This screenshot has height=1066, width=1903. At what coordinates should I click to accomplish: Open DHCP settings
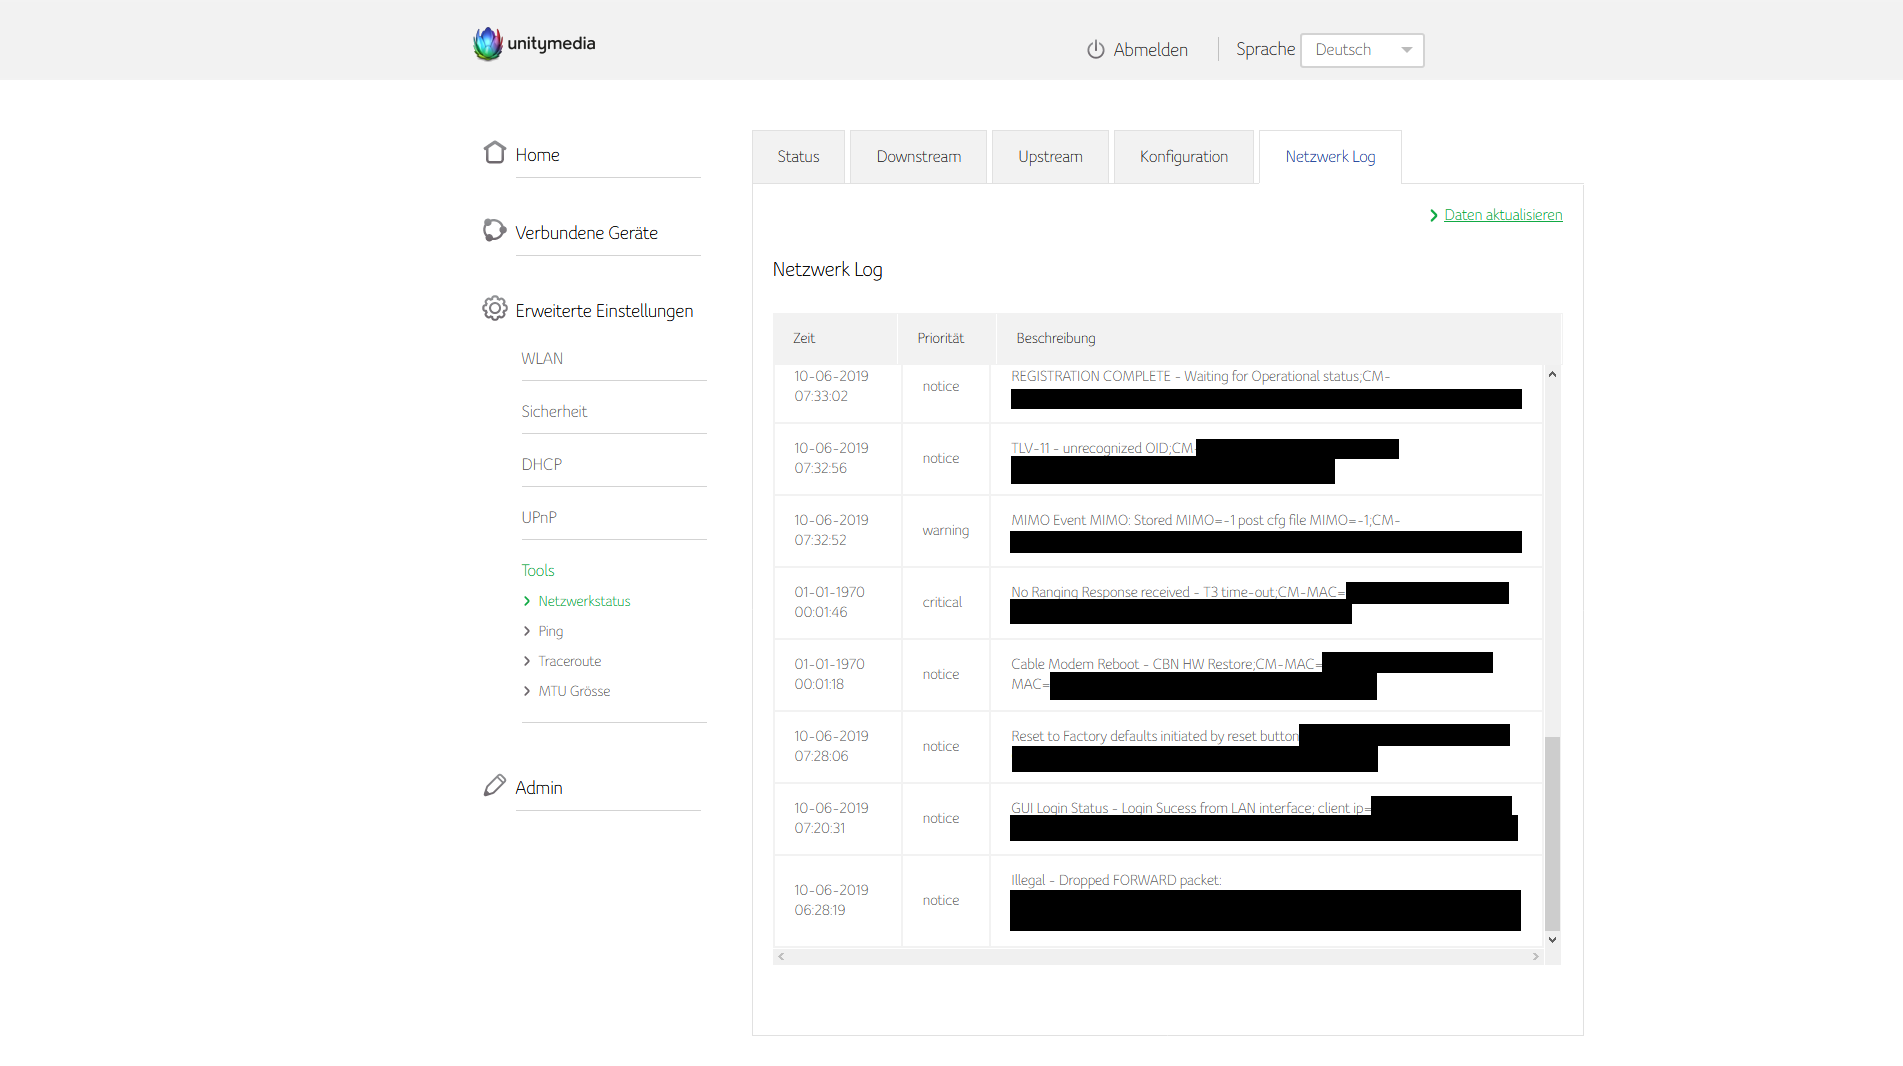coord(541,465)
